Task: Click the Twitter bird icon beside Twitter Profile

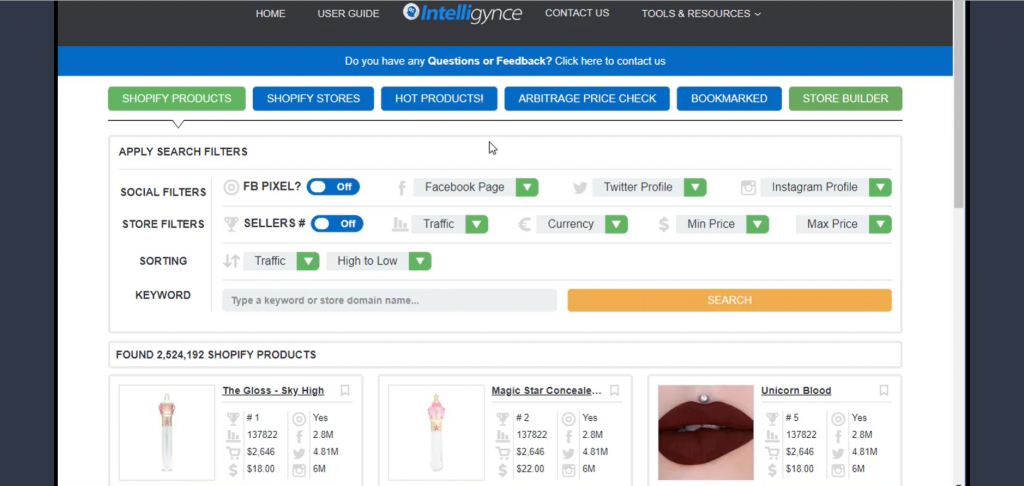Action: pos(580,188)
